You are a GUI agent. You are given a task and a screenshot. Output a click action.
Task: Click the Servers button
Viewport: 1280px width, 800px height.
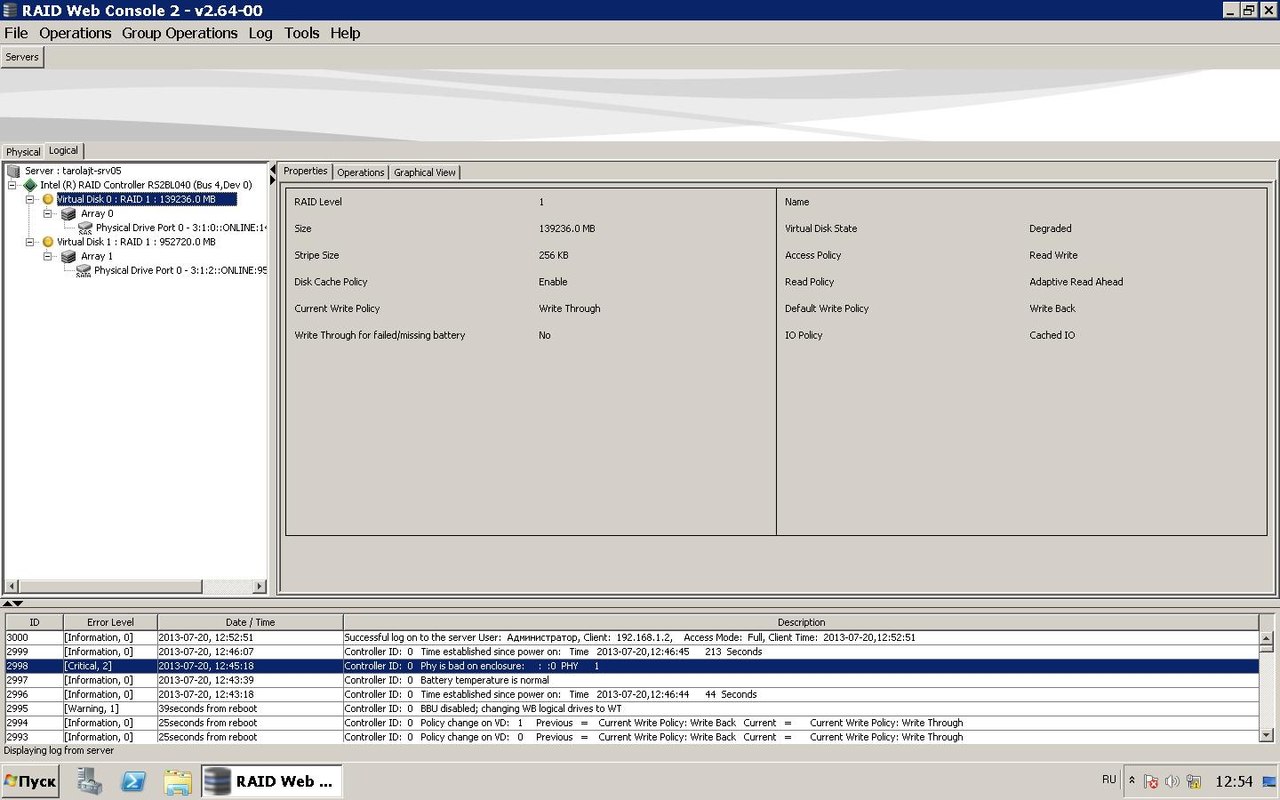point(22,57)
